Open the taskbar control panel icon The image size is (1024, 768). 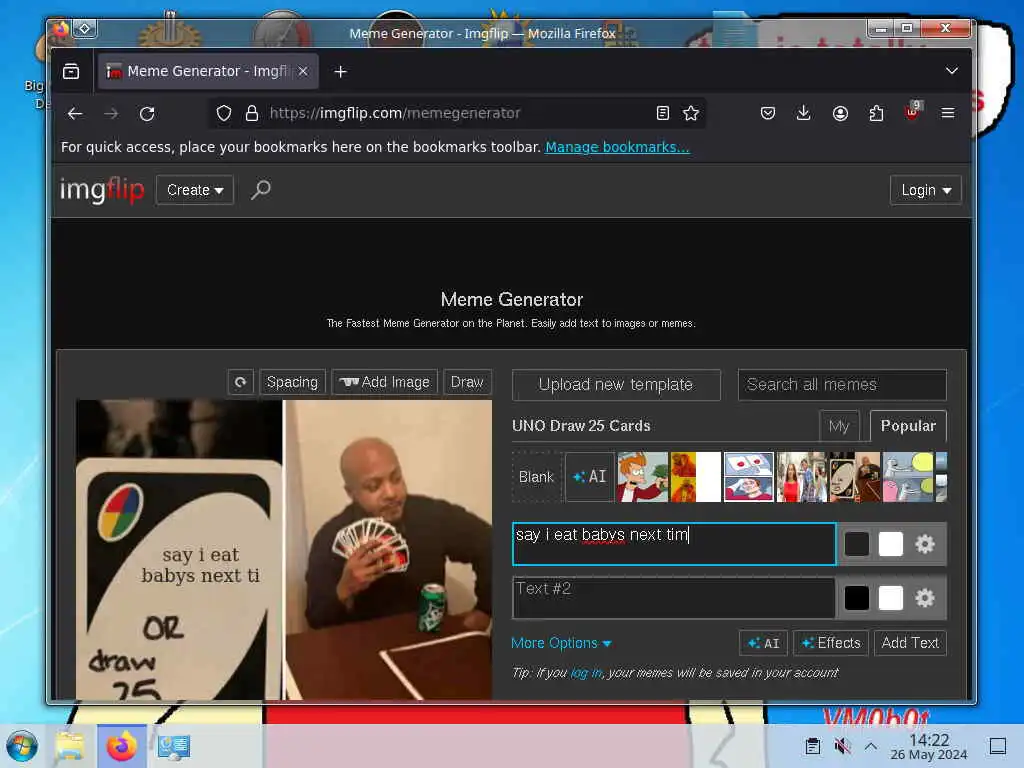[x=174, y=746]
